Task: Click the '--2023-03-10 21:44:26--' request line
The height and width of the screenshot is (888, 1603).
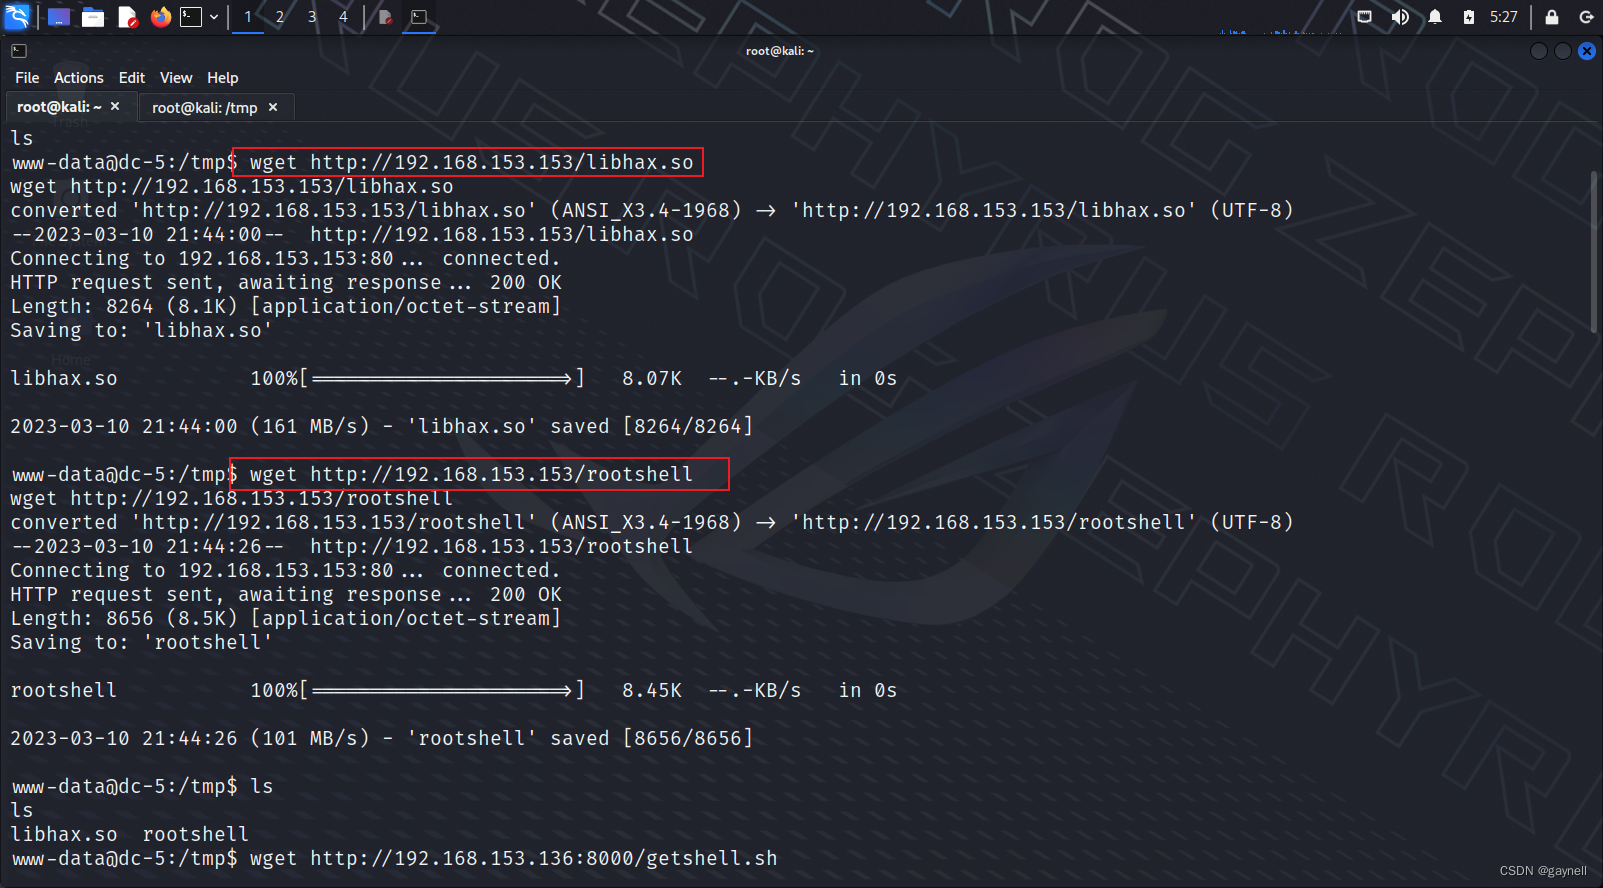Action: pyautogui.click(x=352, y=546)
